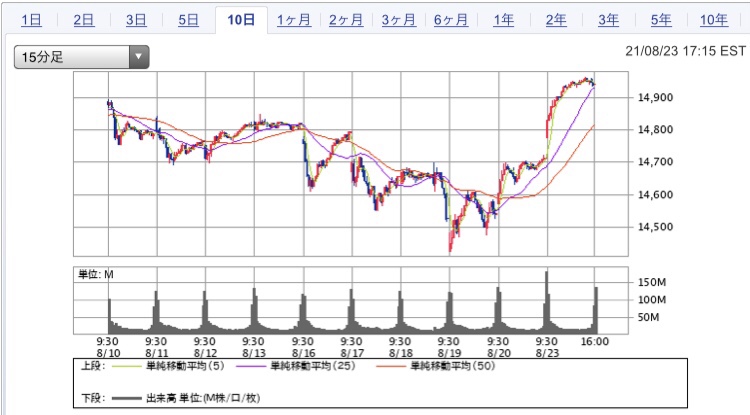Click the 8/19 date axis label
The height and width of the screenshot is (415, 750).
(x=449, y=353)
